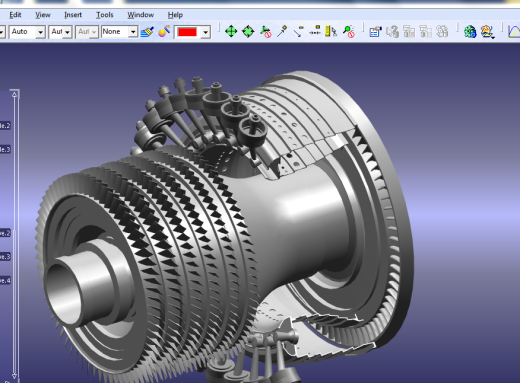The image size is (520, 383).
Task: Click the up arrow of tree scrollbar
Action: coord(14,95)
